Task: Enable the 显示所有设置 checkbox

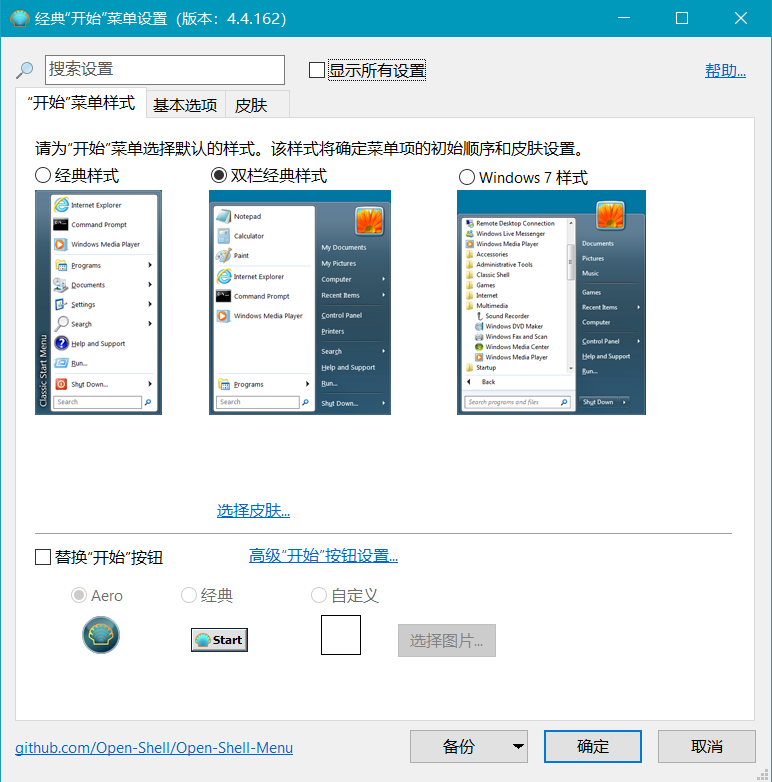Action: point(317,70)
